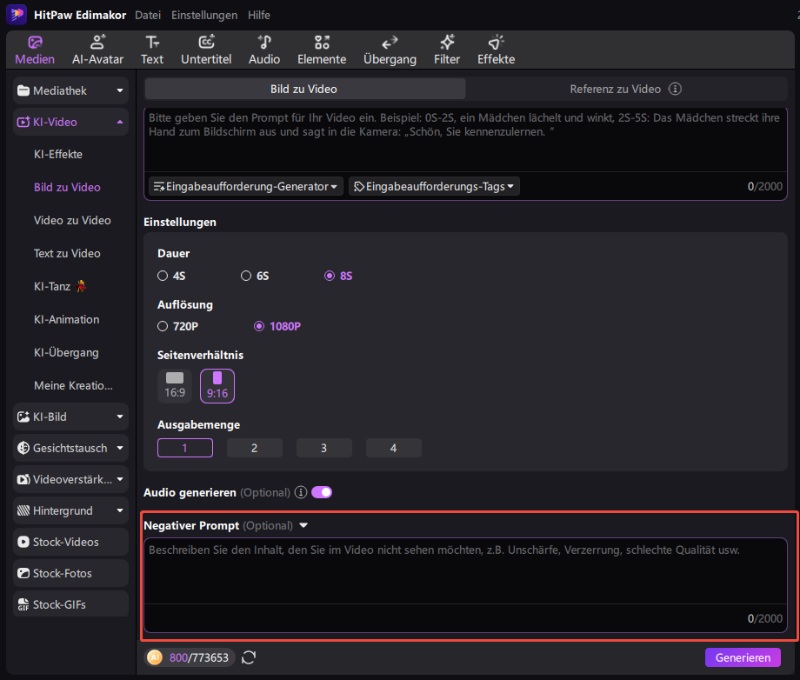Switch to Referenz zu Video tab
This screenshot has width=800, height=680.
[615, 89]
